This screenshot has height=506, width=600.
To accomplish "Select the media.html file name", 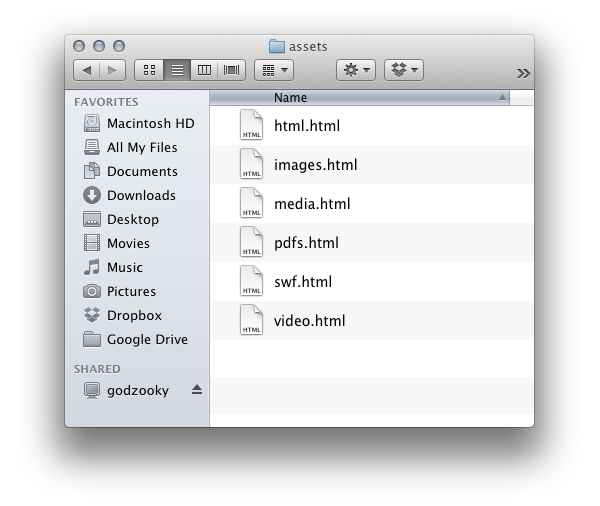I will [312, 204].
